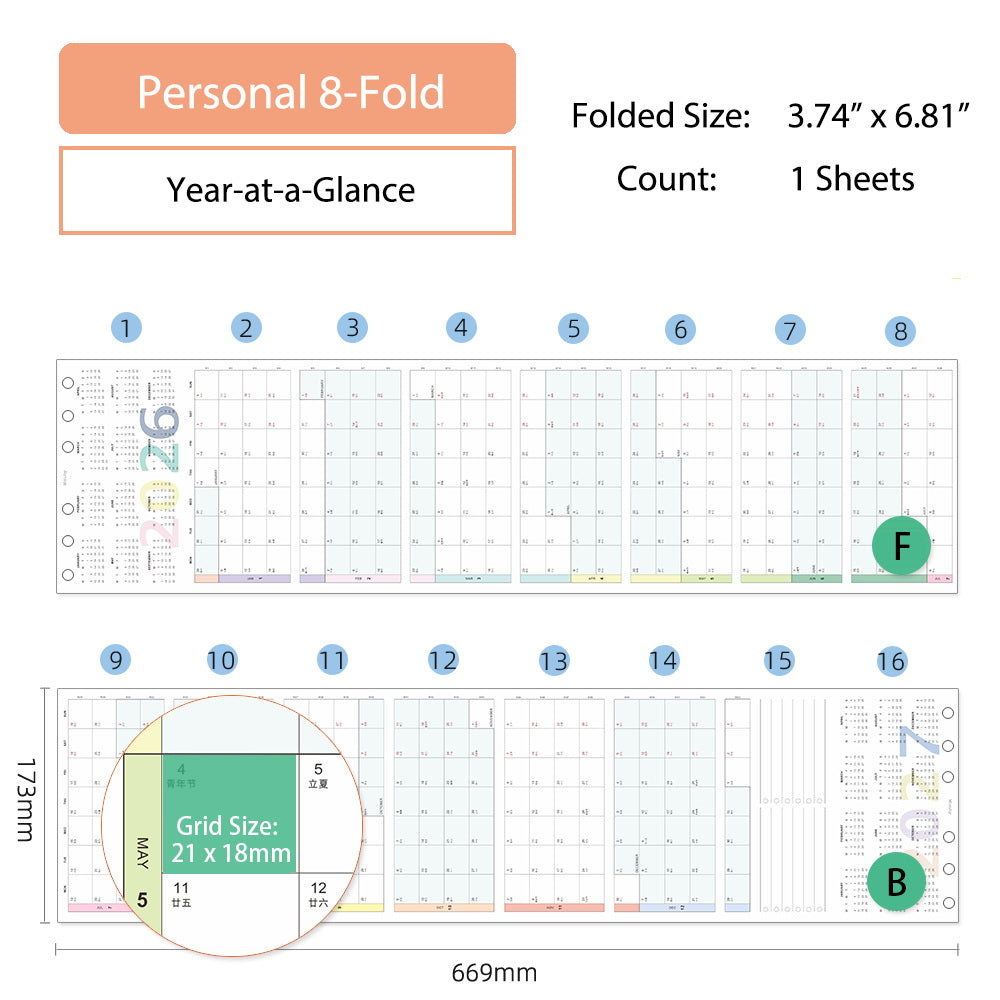This screenshot has height=1000, width=1000.
Task: Select the panel number 2 marker
Action: coord(245,327)
